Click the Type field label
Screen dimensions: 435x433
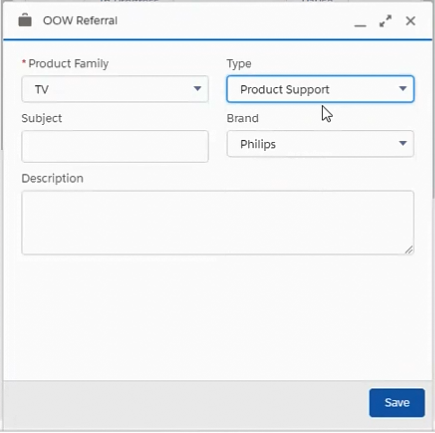coord(239,64)
